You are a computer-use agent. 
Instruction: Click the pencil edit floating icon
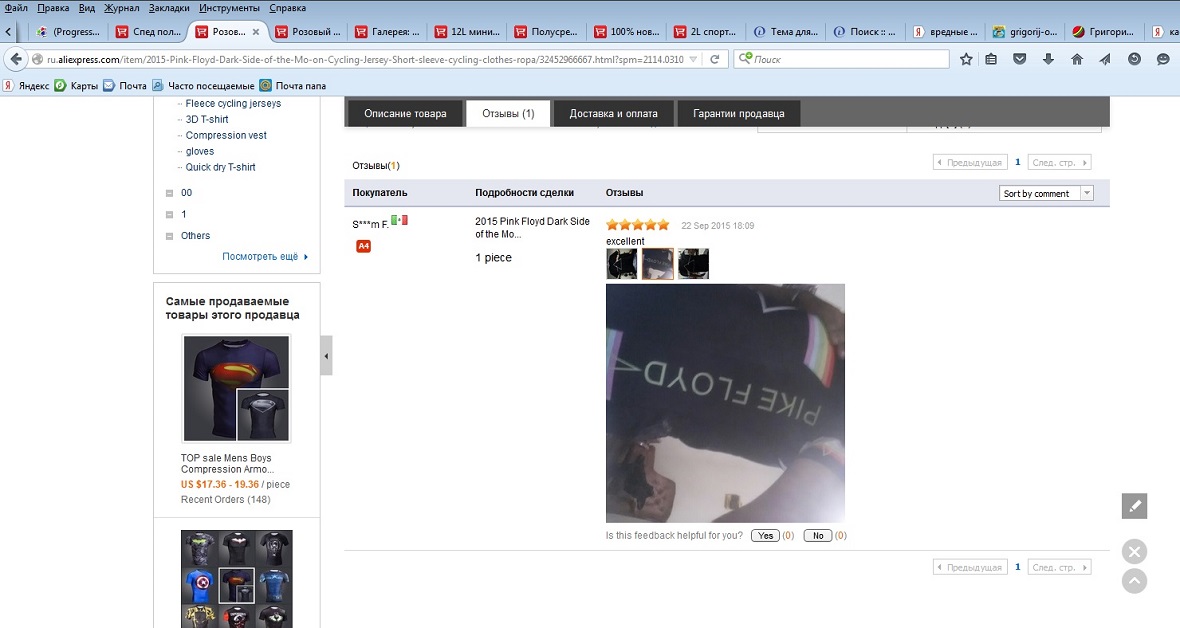pos(1134,506)
